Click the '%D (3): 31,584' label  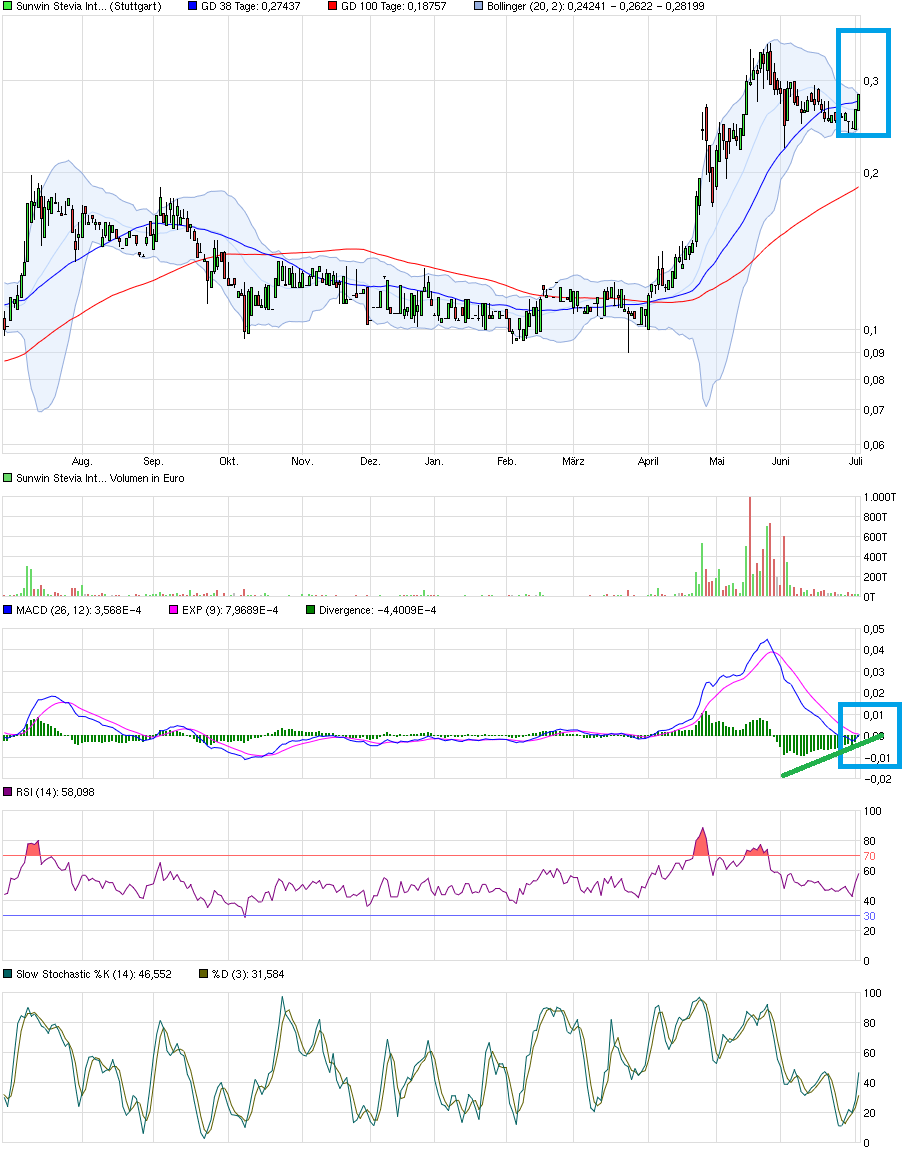coord(248,974)
